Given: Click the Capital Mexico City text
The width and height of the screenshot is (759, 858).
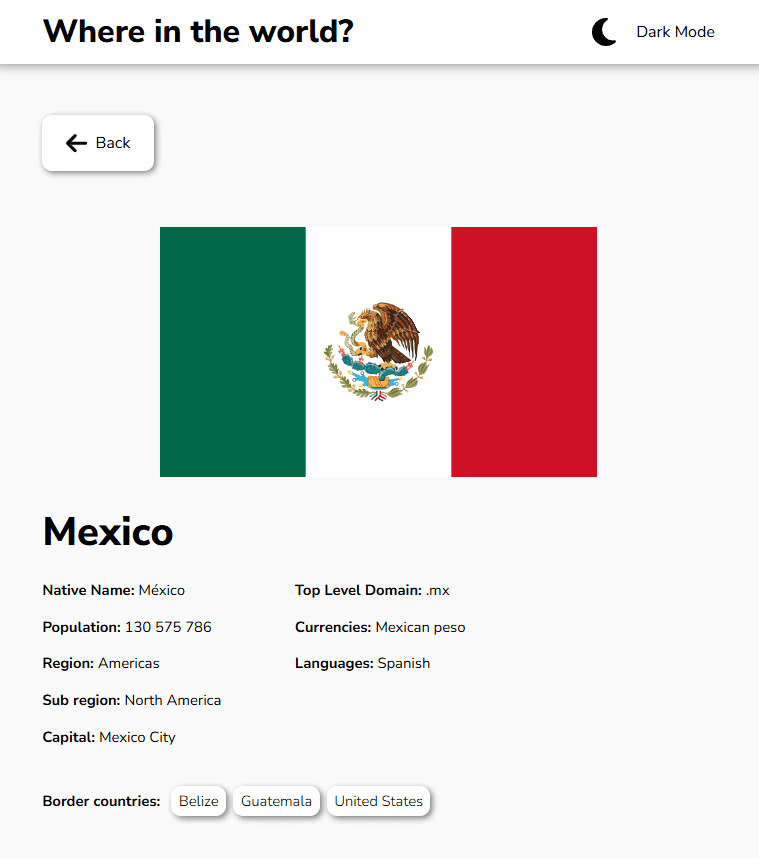Looking at the screenshot, I should [x=137, y=737].
